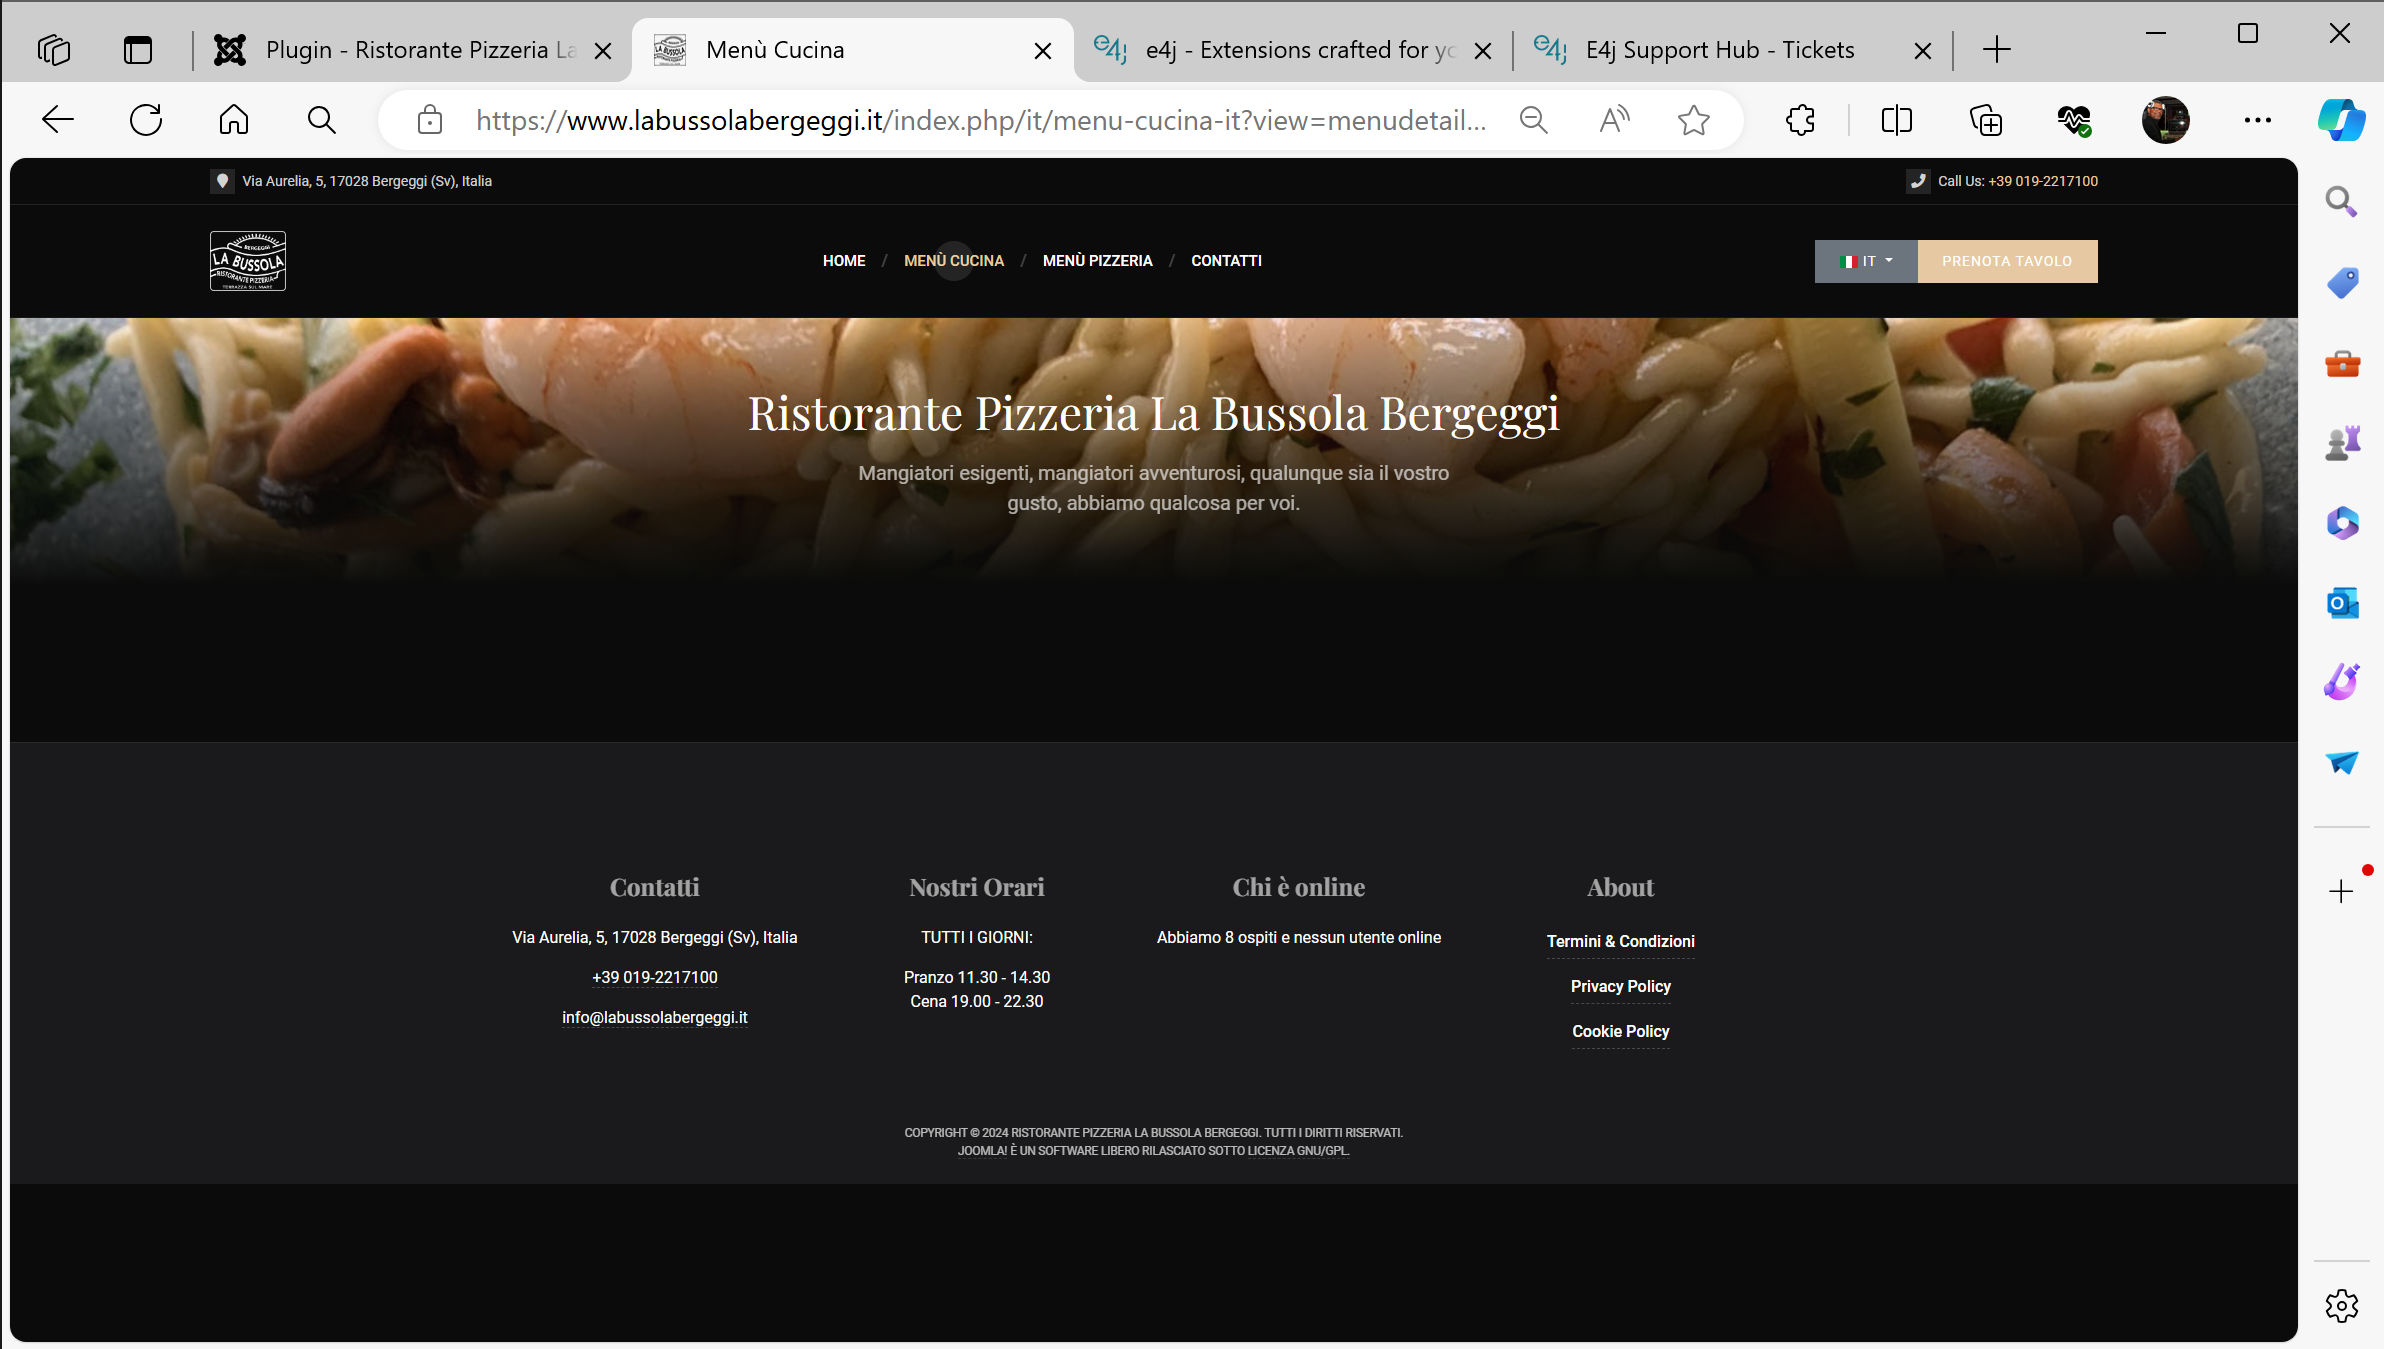The width and height of the screenshot is (2384, 1349).
Task: Click the info@labussolabergeggi.it email link
Action: (654, 1017)
